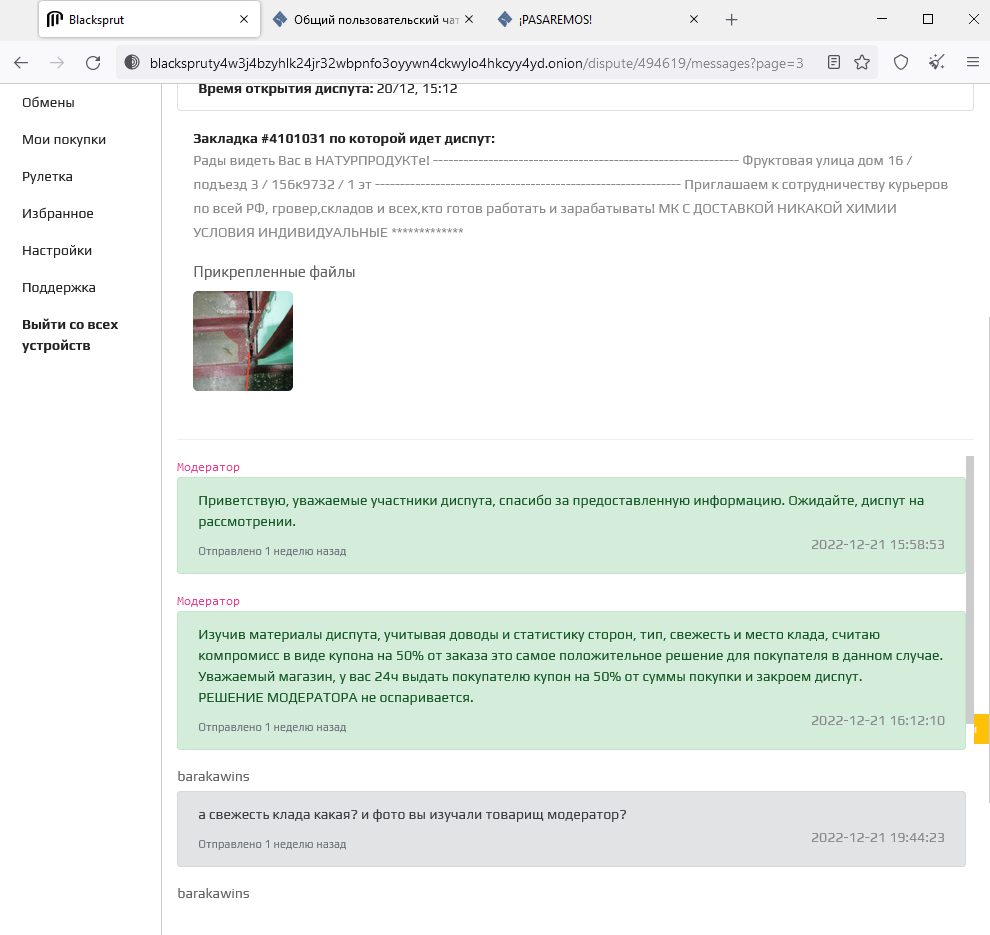Viewport: 990px width, 935px height.
Task: Bookmark this page with the star icon
Action: pyautogui.click(x=862, y=63)
